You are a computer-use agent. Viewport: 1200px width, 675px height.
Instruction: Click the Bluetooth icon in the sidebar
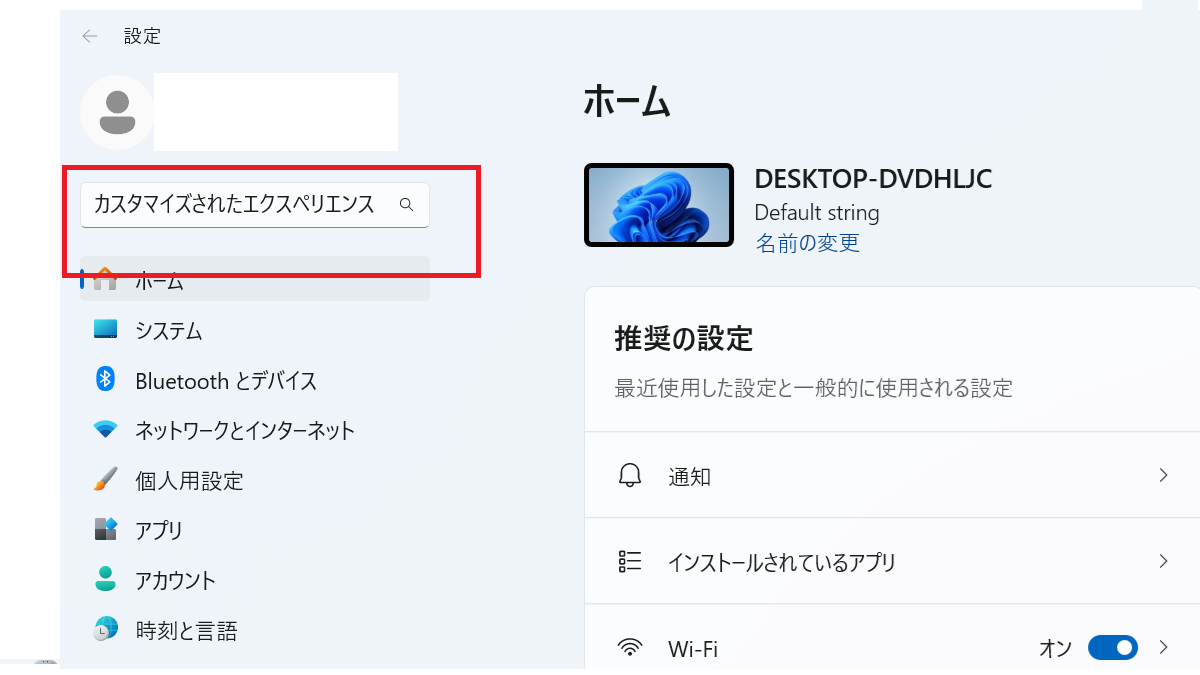pyautogui.click(x=105, y=379)
